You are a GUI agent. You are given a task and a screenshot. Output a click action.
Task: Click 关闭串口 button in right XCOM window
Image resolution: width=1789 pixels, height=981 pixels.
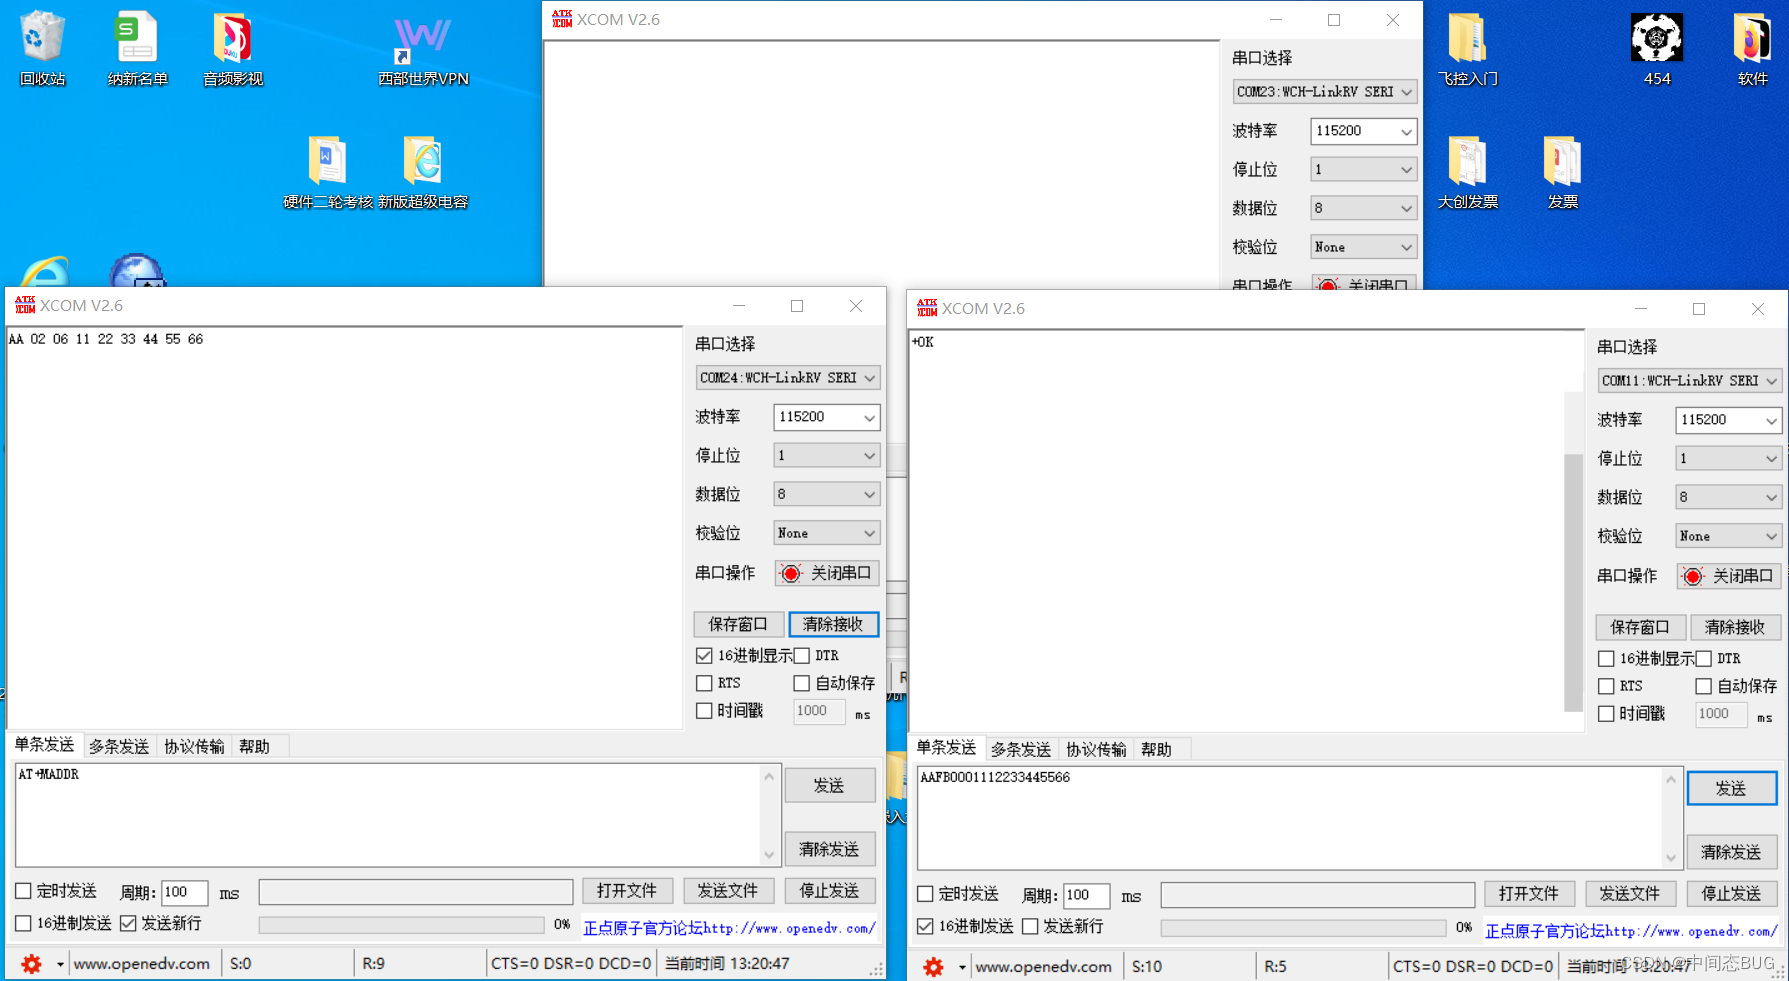(1728, 576)
